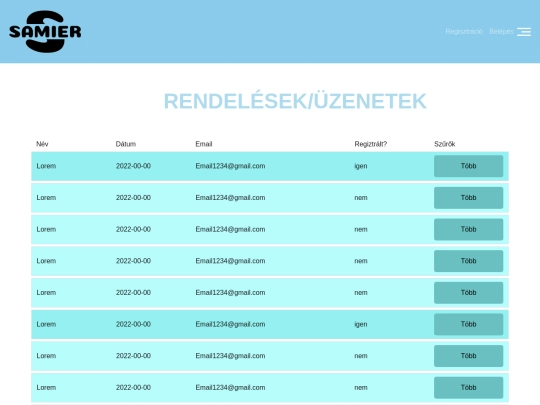Open the Regisztráció link
The width and height of the screenshot is (540, 405).
[464, 31]
